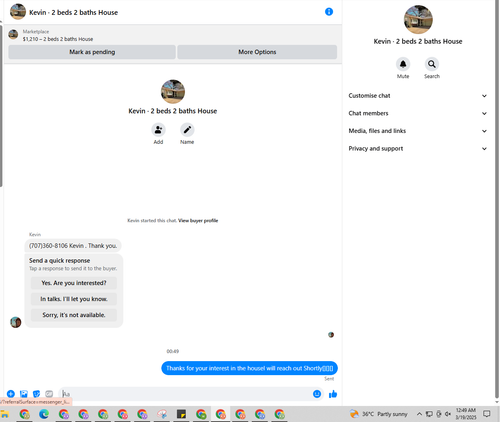500x422 pixels.
Task: Expand the Privacy and support section
Action: pyautogui.click(x=418, y=149)
